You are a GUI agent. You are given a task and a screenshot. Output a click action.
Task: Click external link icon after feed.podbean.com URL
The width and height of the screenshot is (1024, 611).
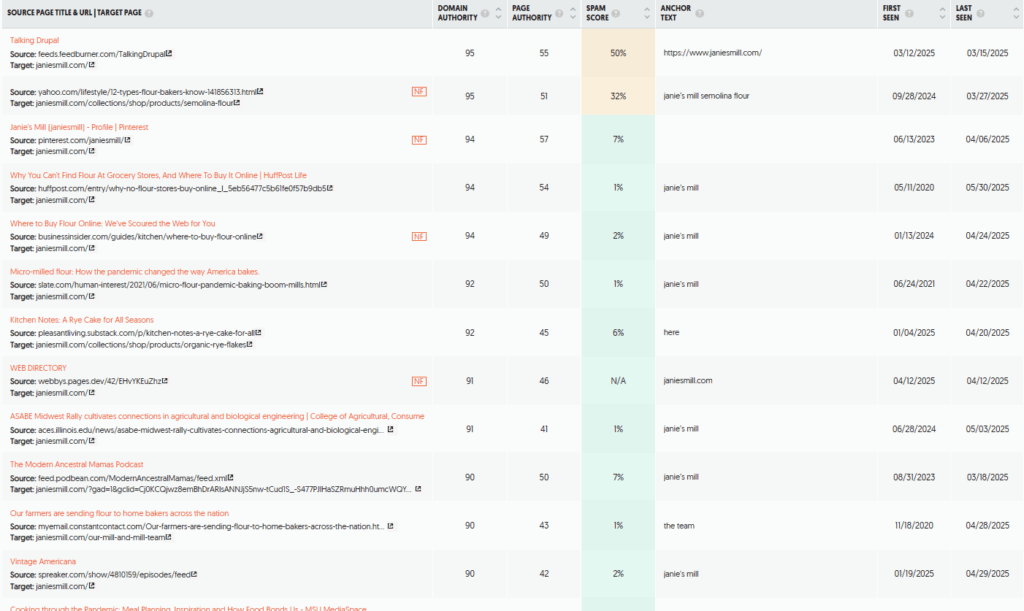click(231, 478)
